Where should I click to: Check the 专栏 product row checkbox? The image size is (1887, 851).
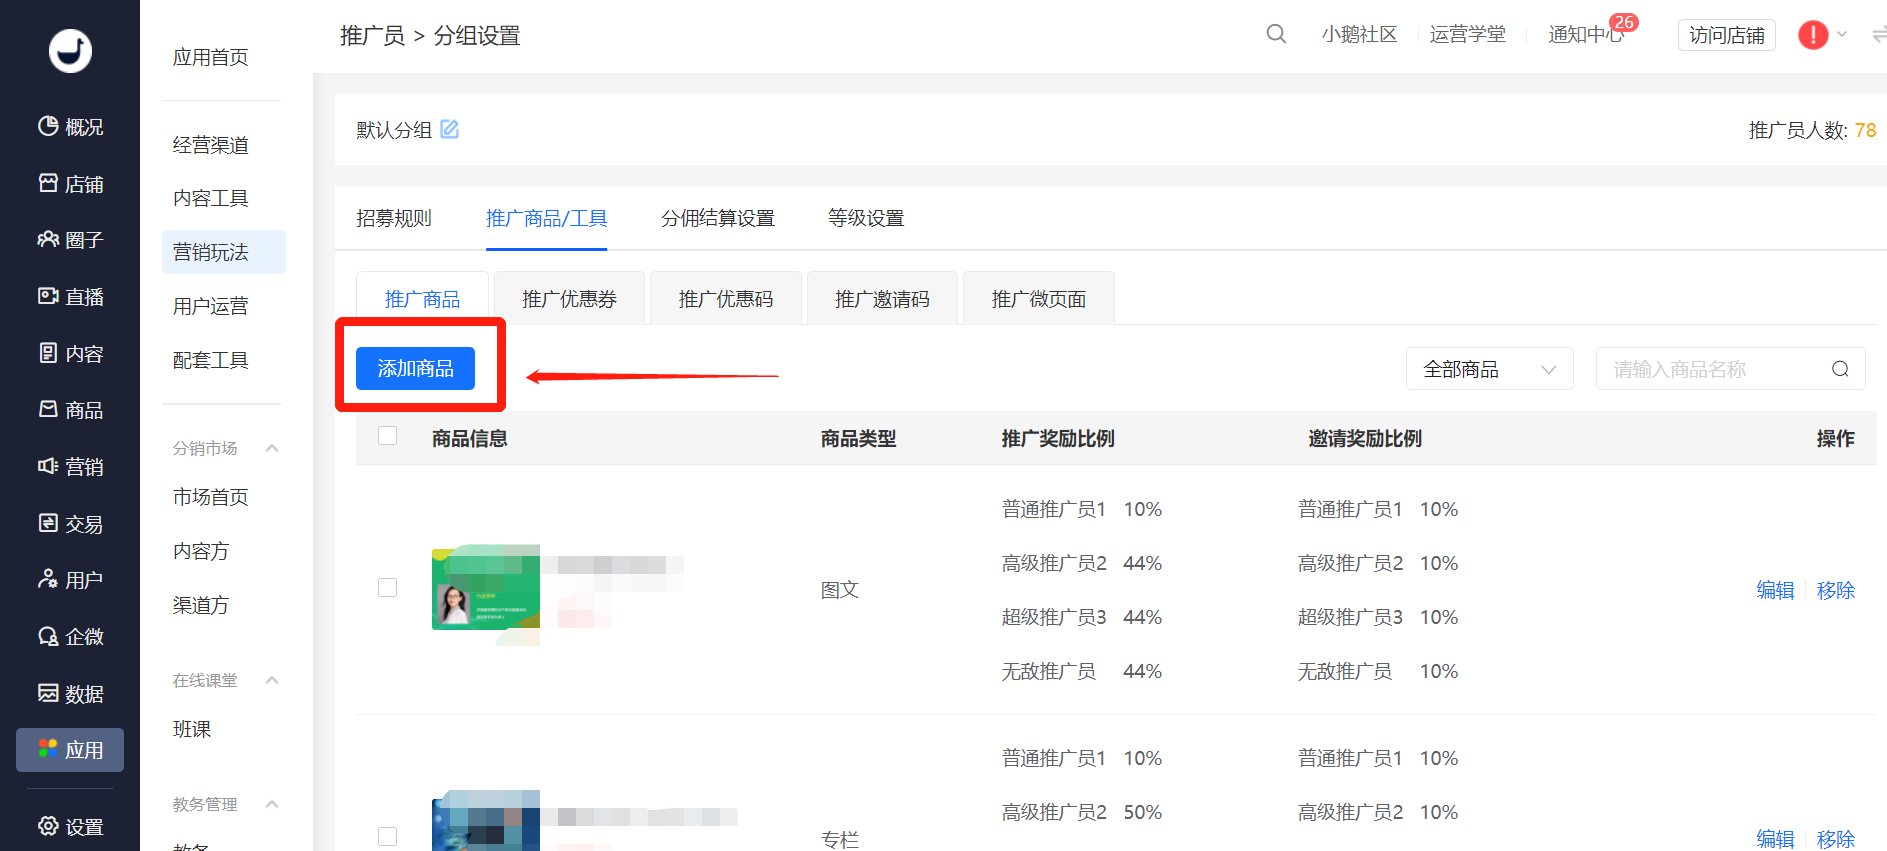coord(388,837)
